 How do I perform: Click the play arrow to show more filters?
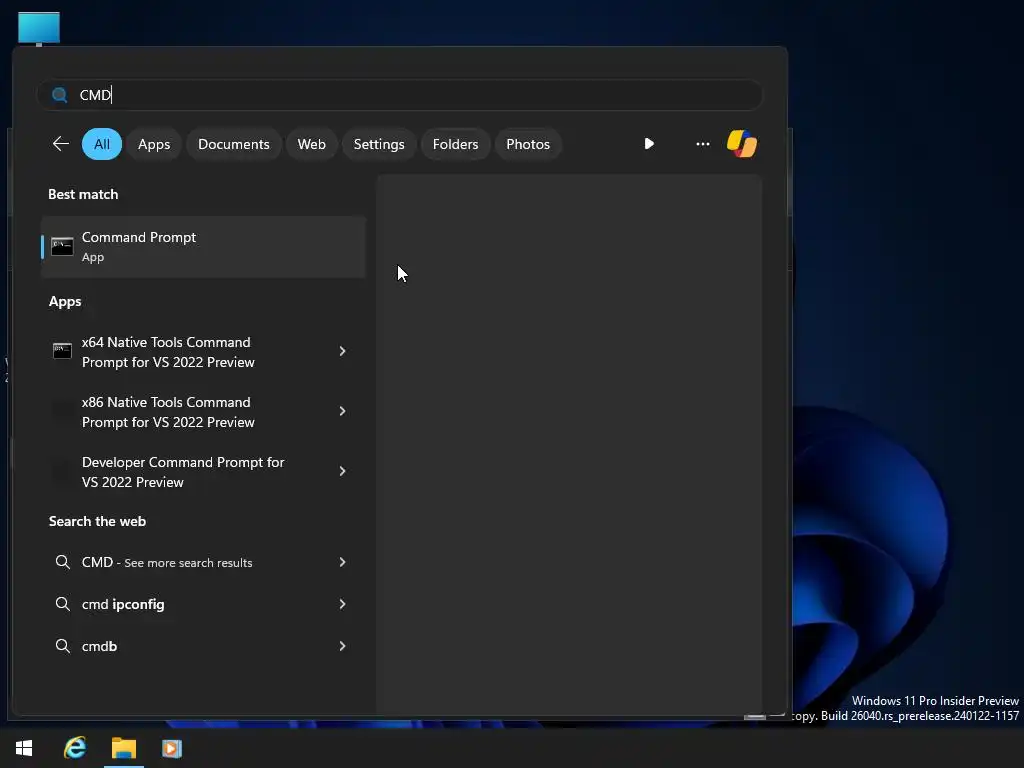pos(648,144)
